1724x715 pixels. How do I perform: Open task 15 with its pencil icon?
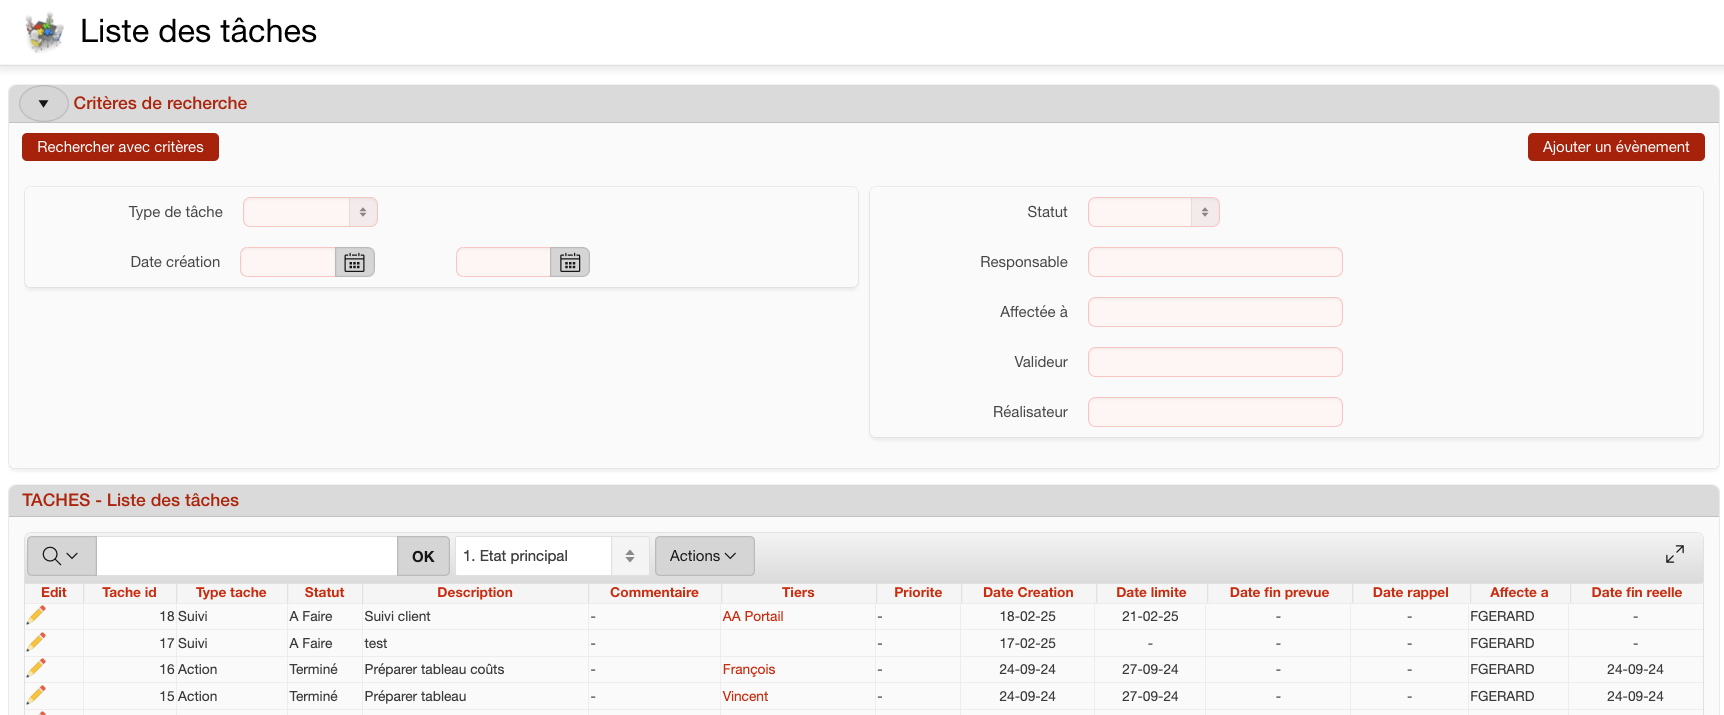pyautogui.click(x=37, y=695)
